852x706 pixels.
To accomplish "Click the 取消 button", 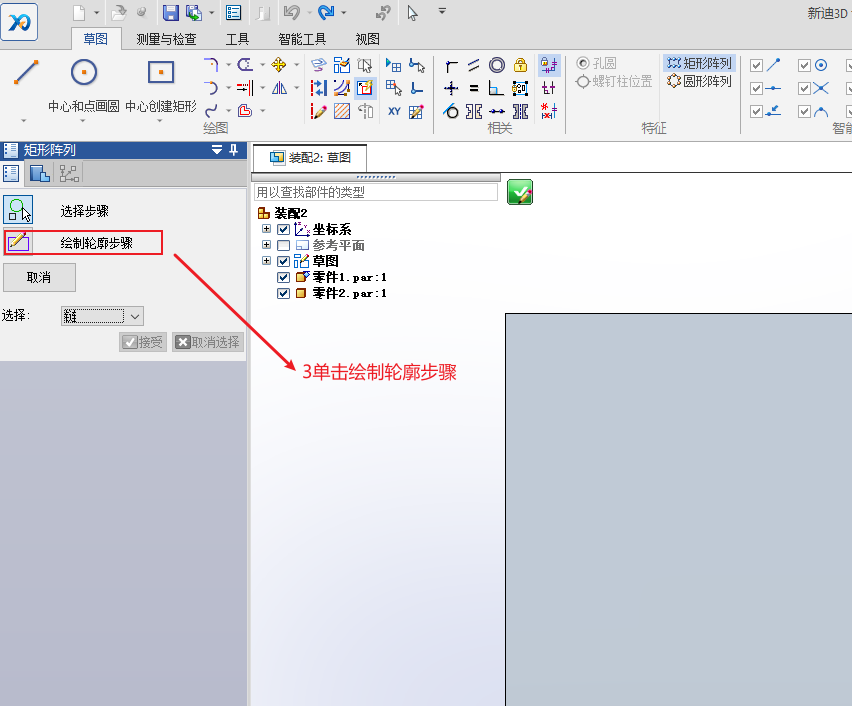I will point(39,277).
